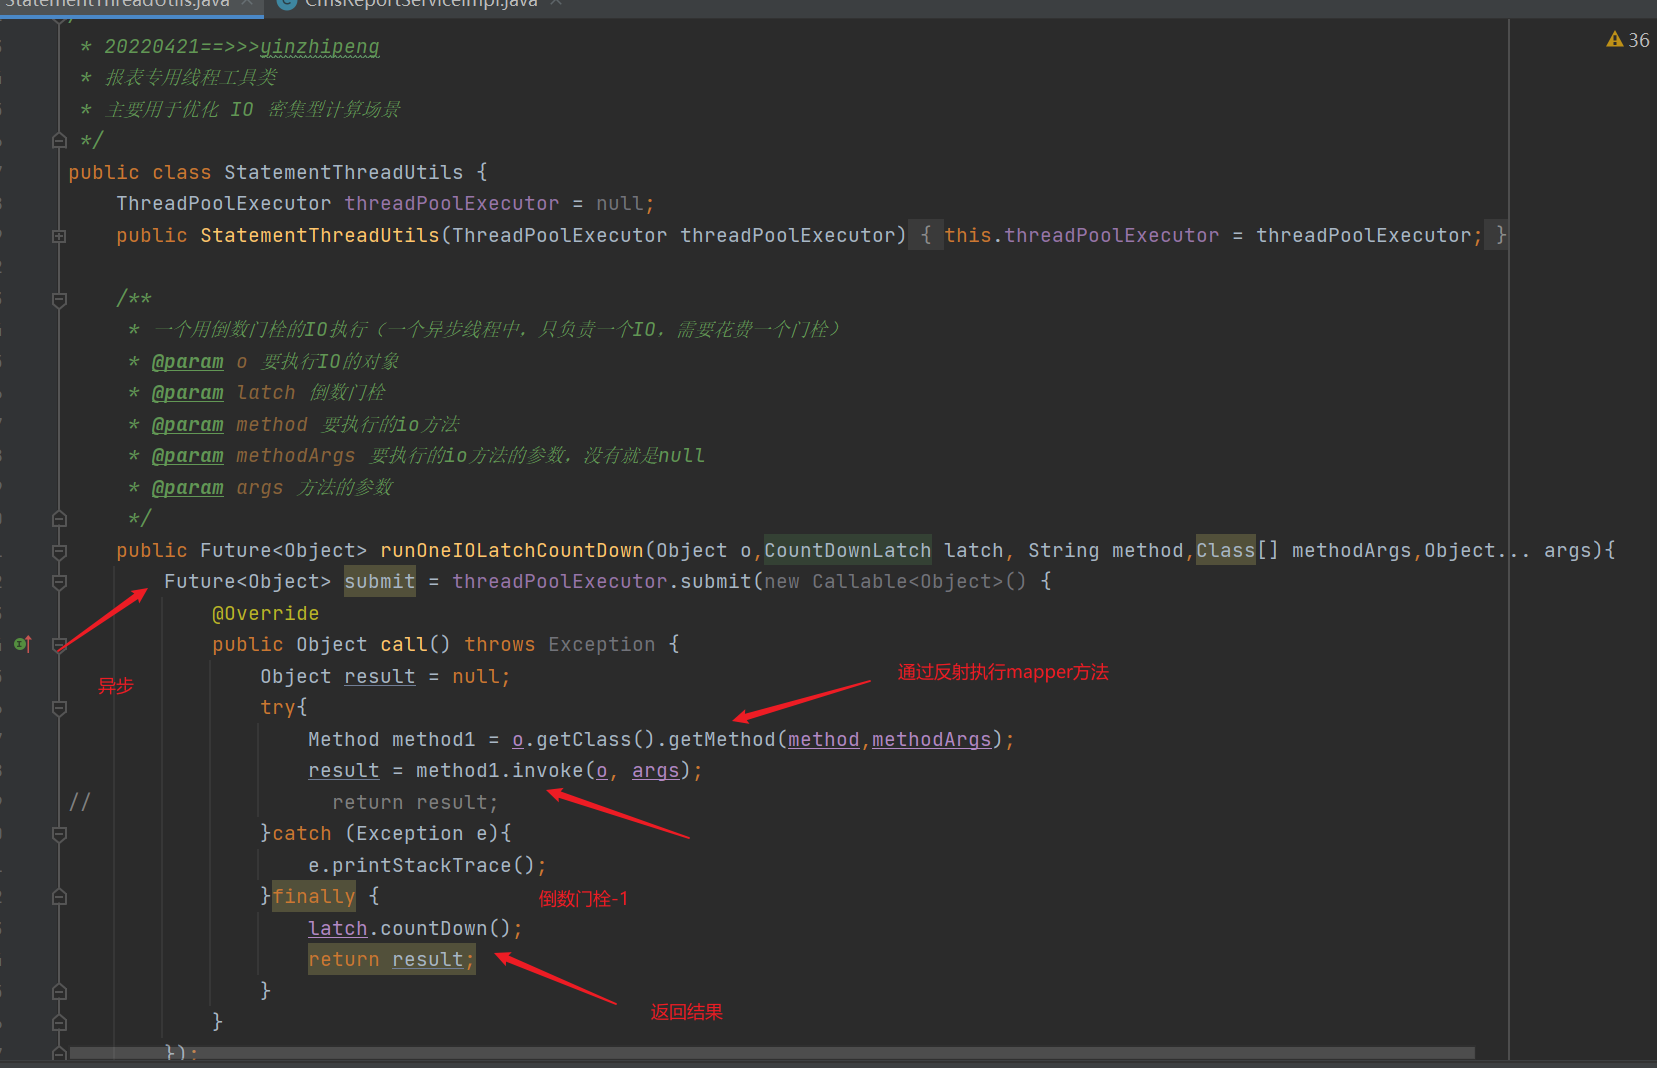
Task: Collapse javadoc using the marker at its closing */
Action: tap(59, 519)
